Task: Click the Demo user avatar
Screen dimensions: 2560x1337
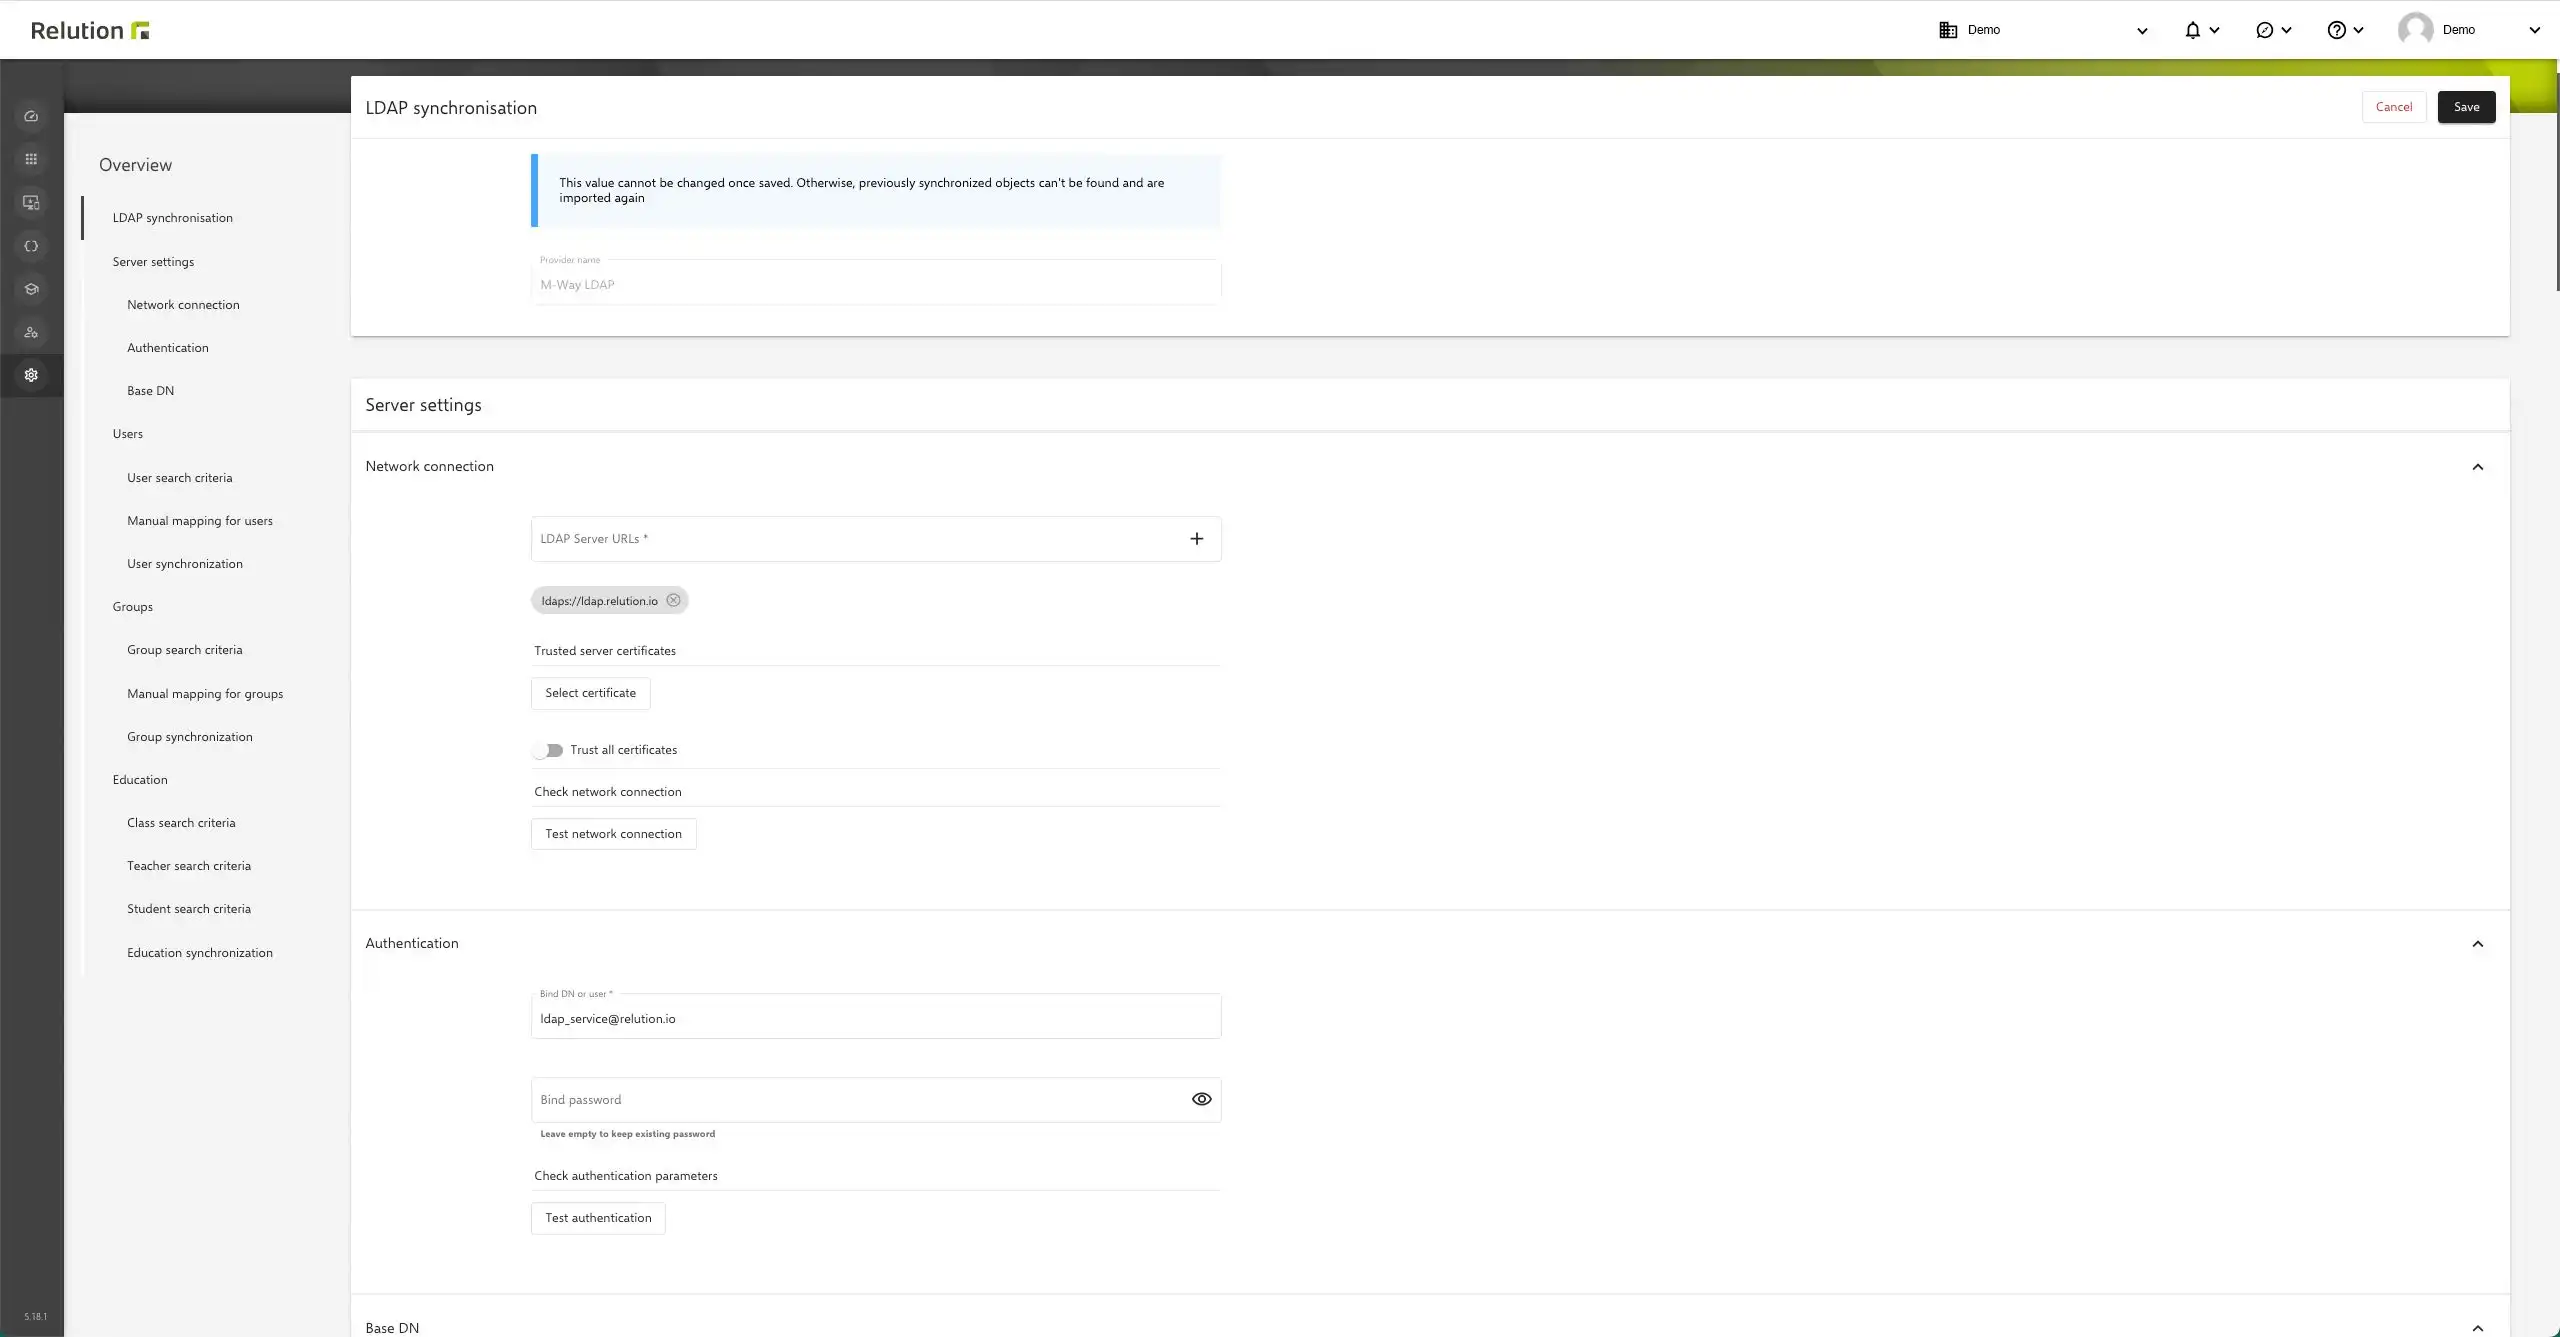Action: coord(2415,30)
